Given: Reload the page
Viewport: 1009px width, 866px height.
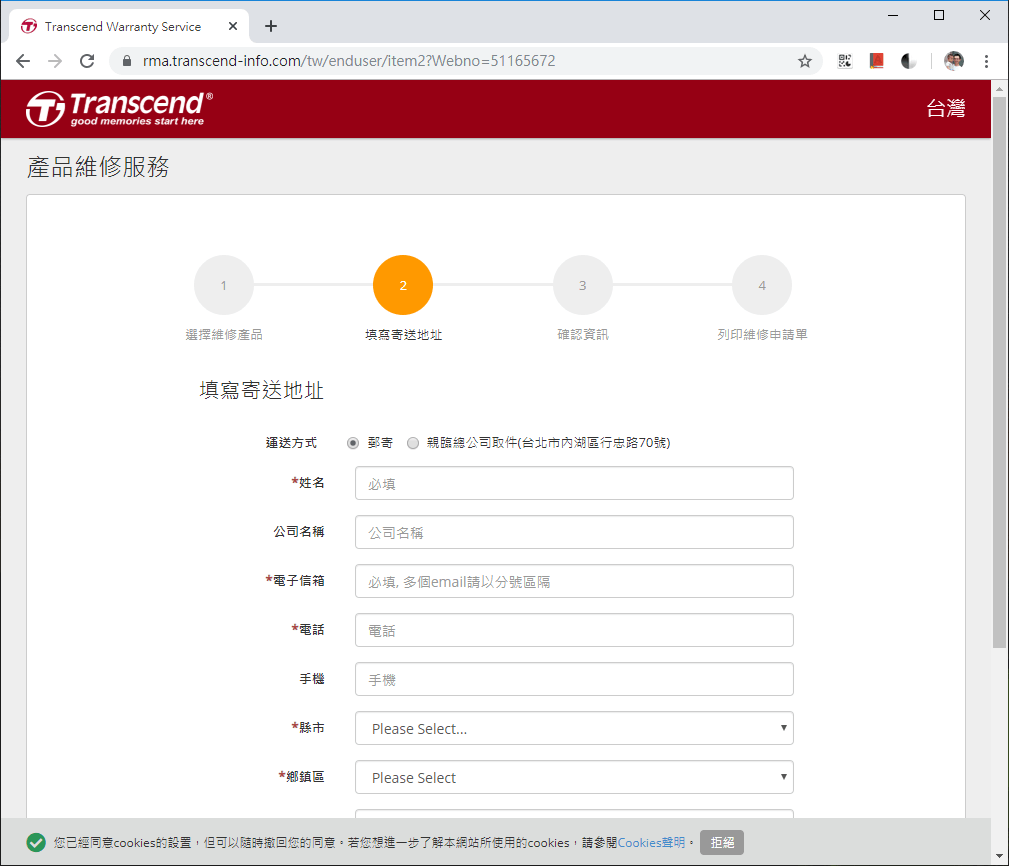Looking at the screenshot, I should click(87, 60).
